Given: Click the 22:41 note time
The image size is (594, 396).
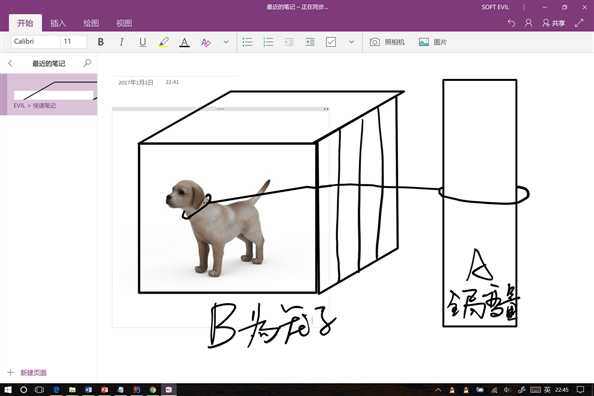Looking at the screenshot, I should tap(172, 82).
